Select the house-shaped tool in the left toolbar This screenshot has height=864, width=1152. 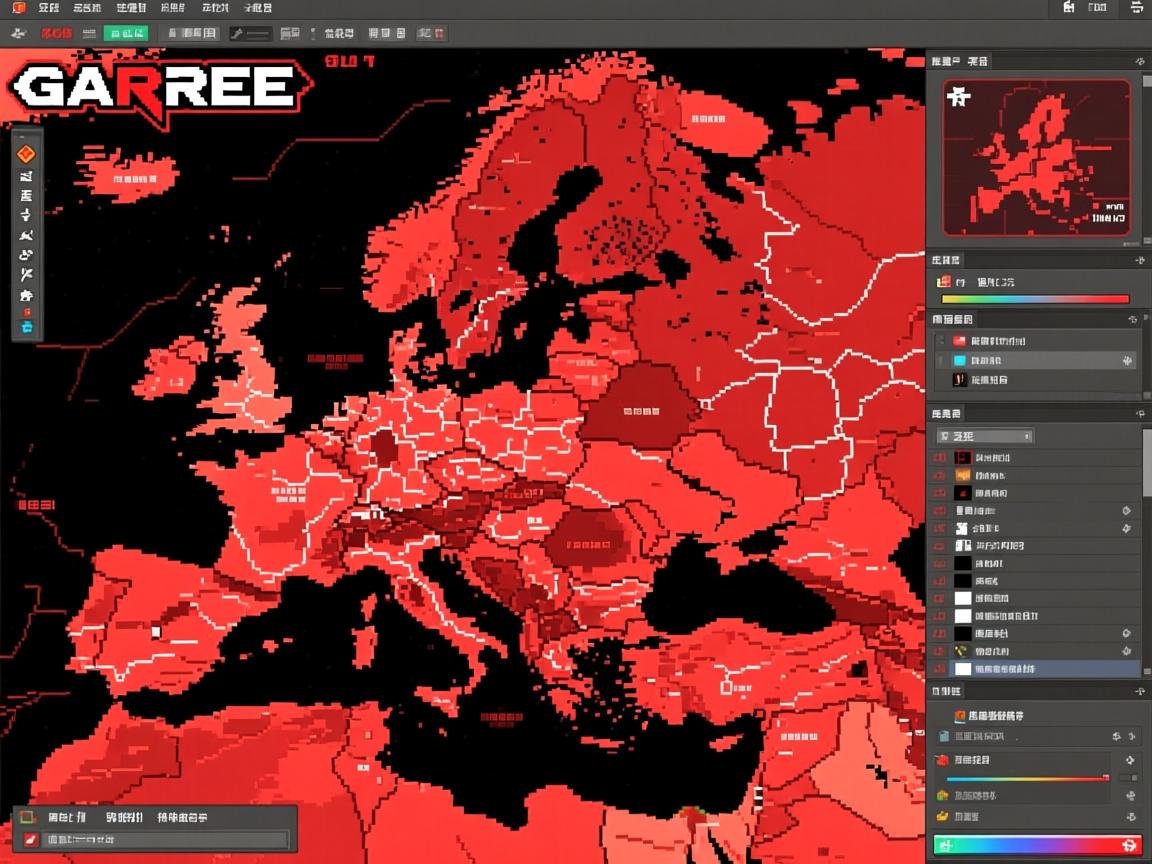26,296
